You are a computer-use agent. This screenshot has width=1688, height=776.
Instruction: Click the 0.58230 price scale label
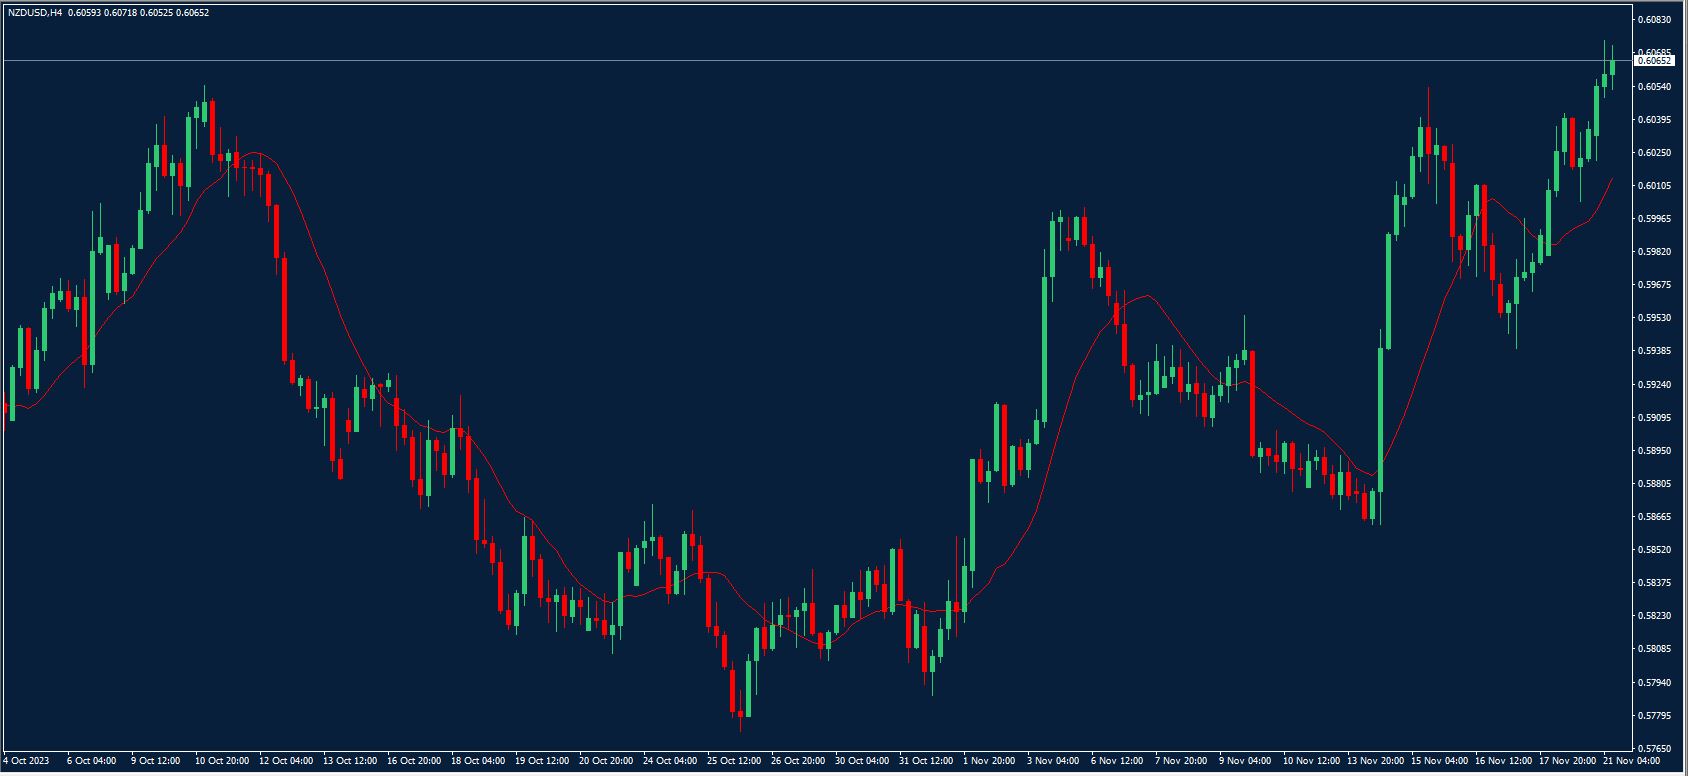pos(1656,616)
